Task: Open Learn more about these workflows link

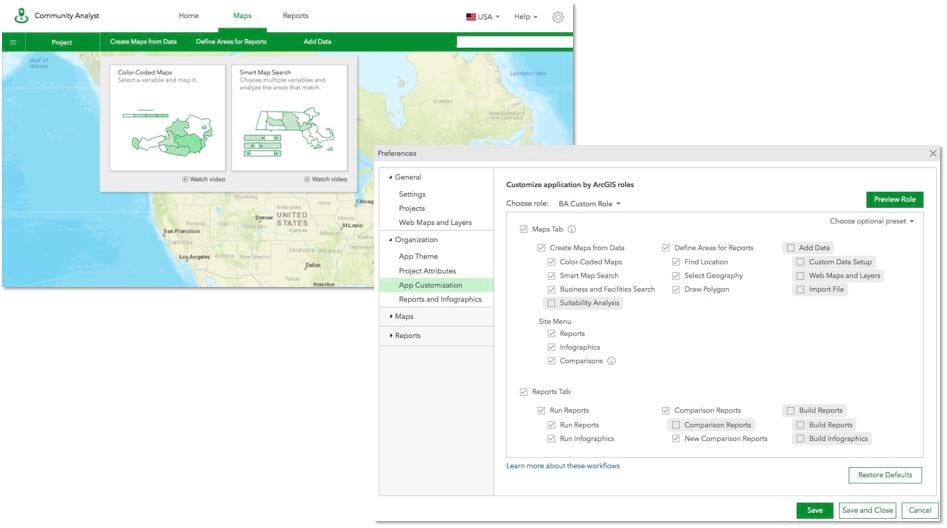Action: click(x=563, y=466)
